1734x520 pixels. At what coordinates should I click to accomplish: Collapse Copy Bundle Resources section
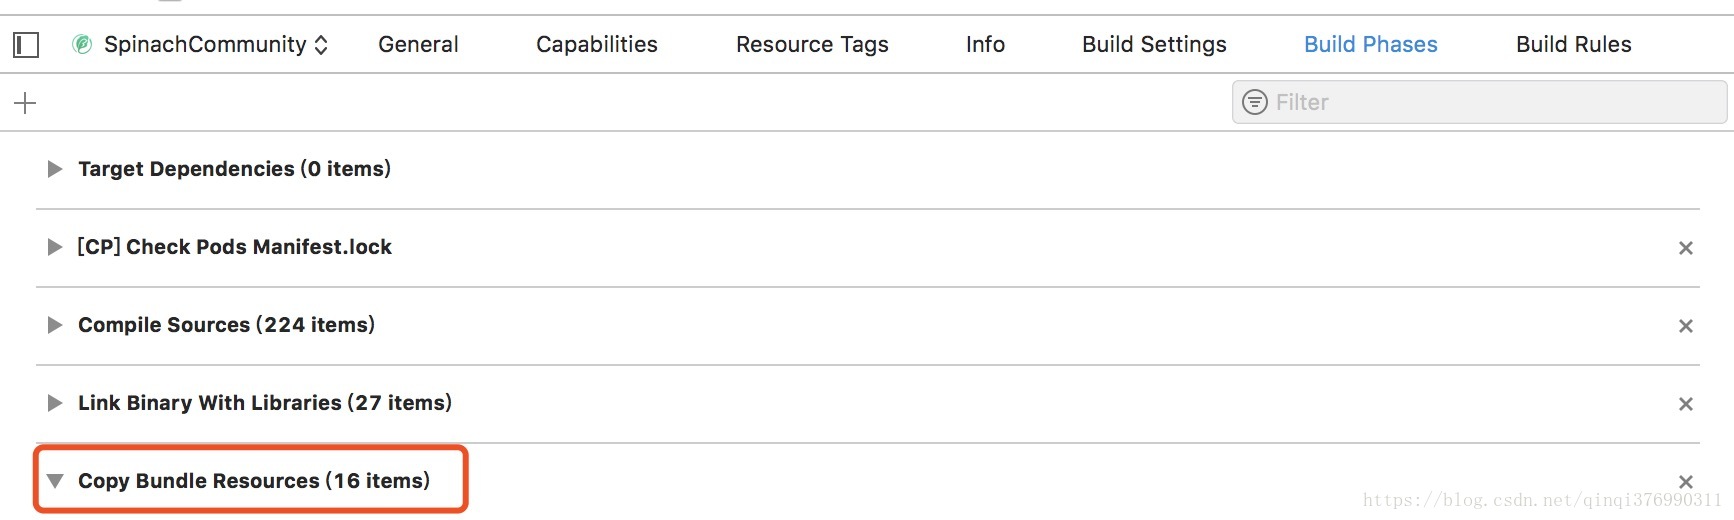click(x=55, y=481)
